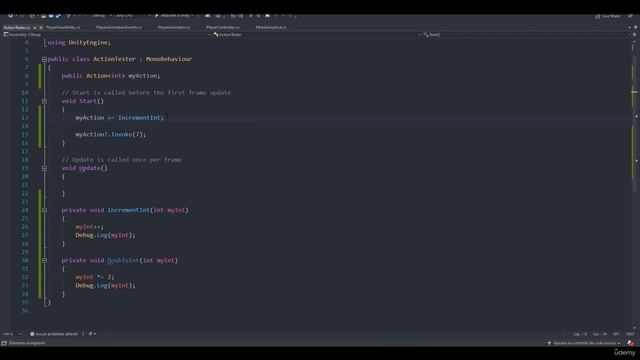
Task: Click the CRLF line ending indicator
Action: pos(630,334)
